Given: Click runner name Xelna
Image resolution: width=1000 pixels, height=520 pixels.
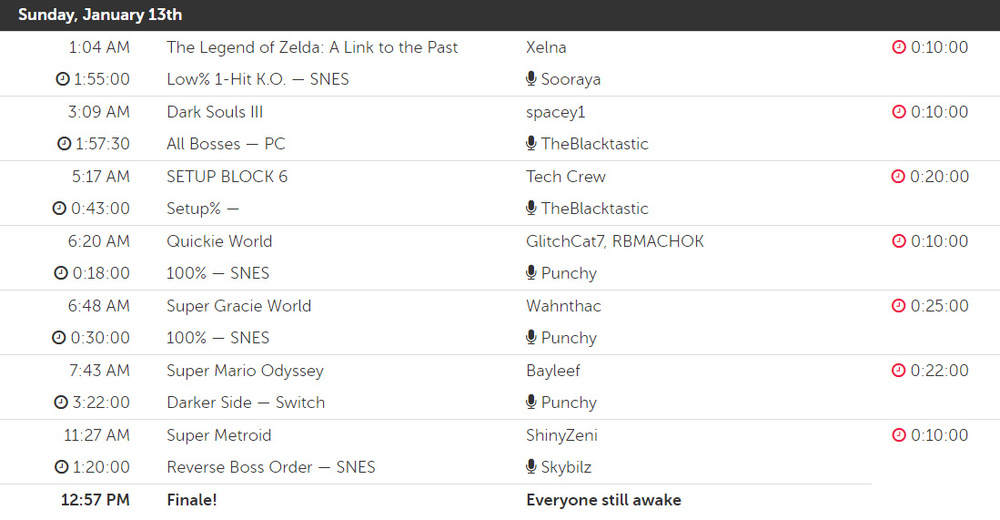Looking at the screenshot, I should (546, 47).
